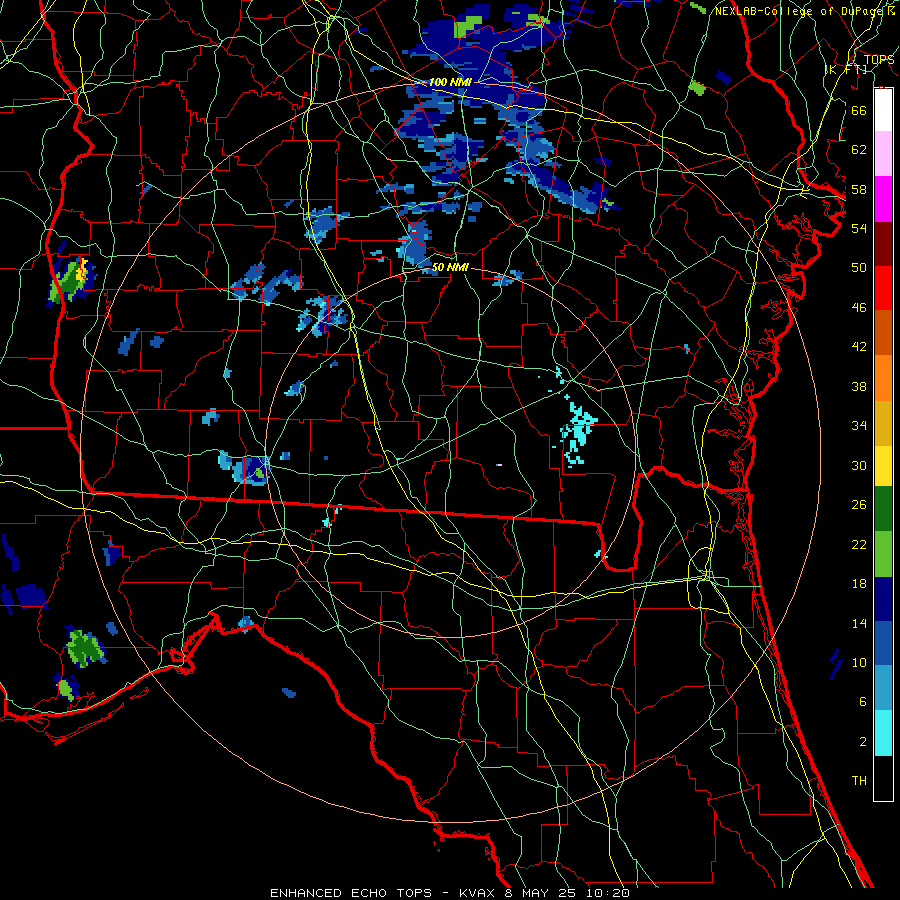Click the '10:20' timestamp text
Viewport: 900px width, 900px height.
pos(608,893)
